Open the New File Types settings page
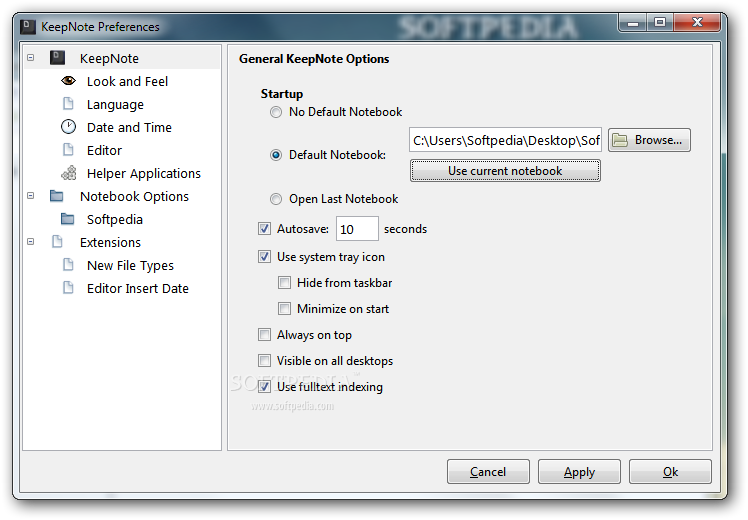 pos(130,265)
